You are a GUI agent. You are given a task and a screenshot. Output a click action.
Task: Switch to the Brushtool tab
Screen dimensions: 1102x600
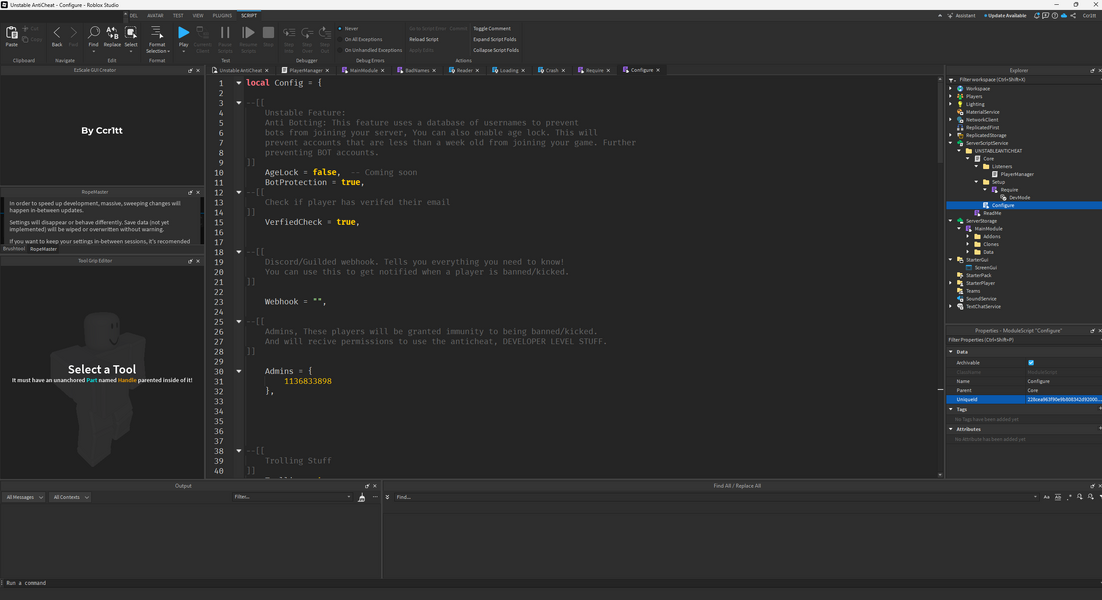point(14,249)
